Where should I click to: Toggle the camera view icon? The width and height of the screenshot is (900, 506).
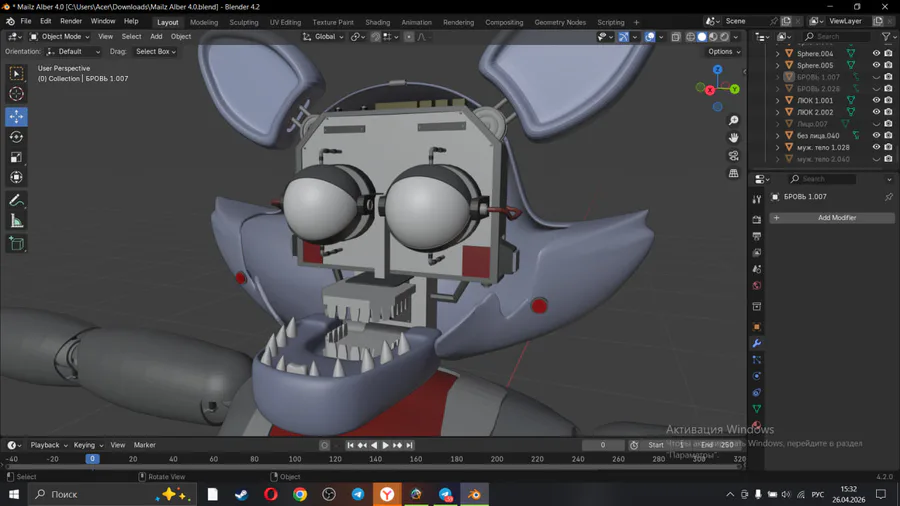(x=733, y=155)
